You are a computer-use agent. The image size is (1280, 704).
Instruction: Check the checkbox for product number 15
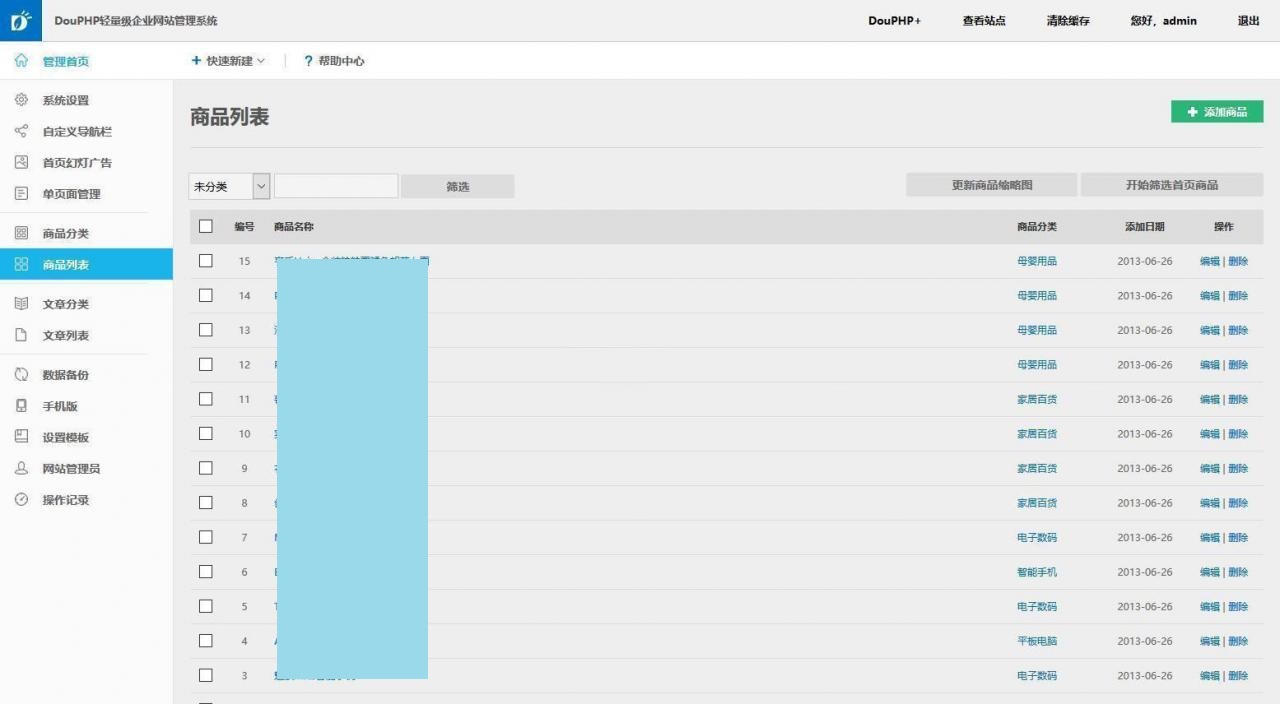point(206,261)
